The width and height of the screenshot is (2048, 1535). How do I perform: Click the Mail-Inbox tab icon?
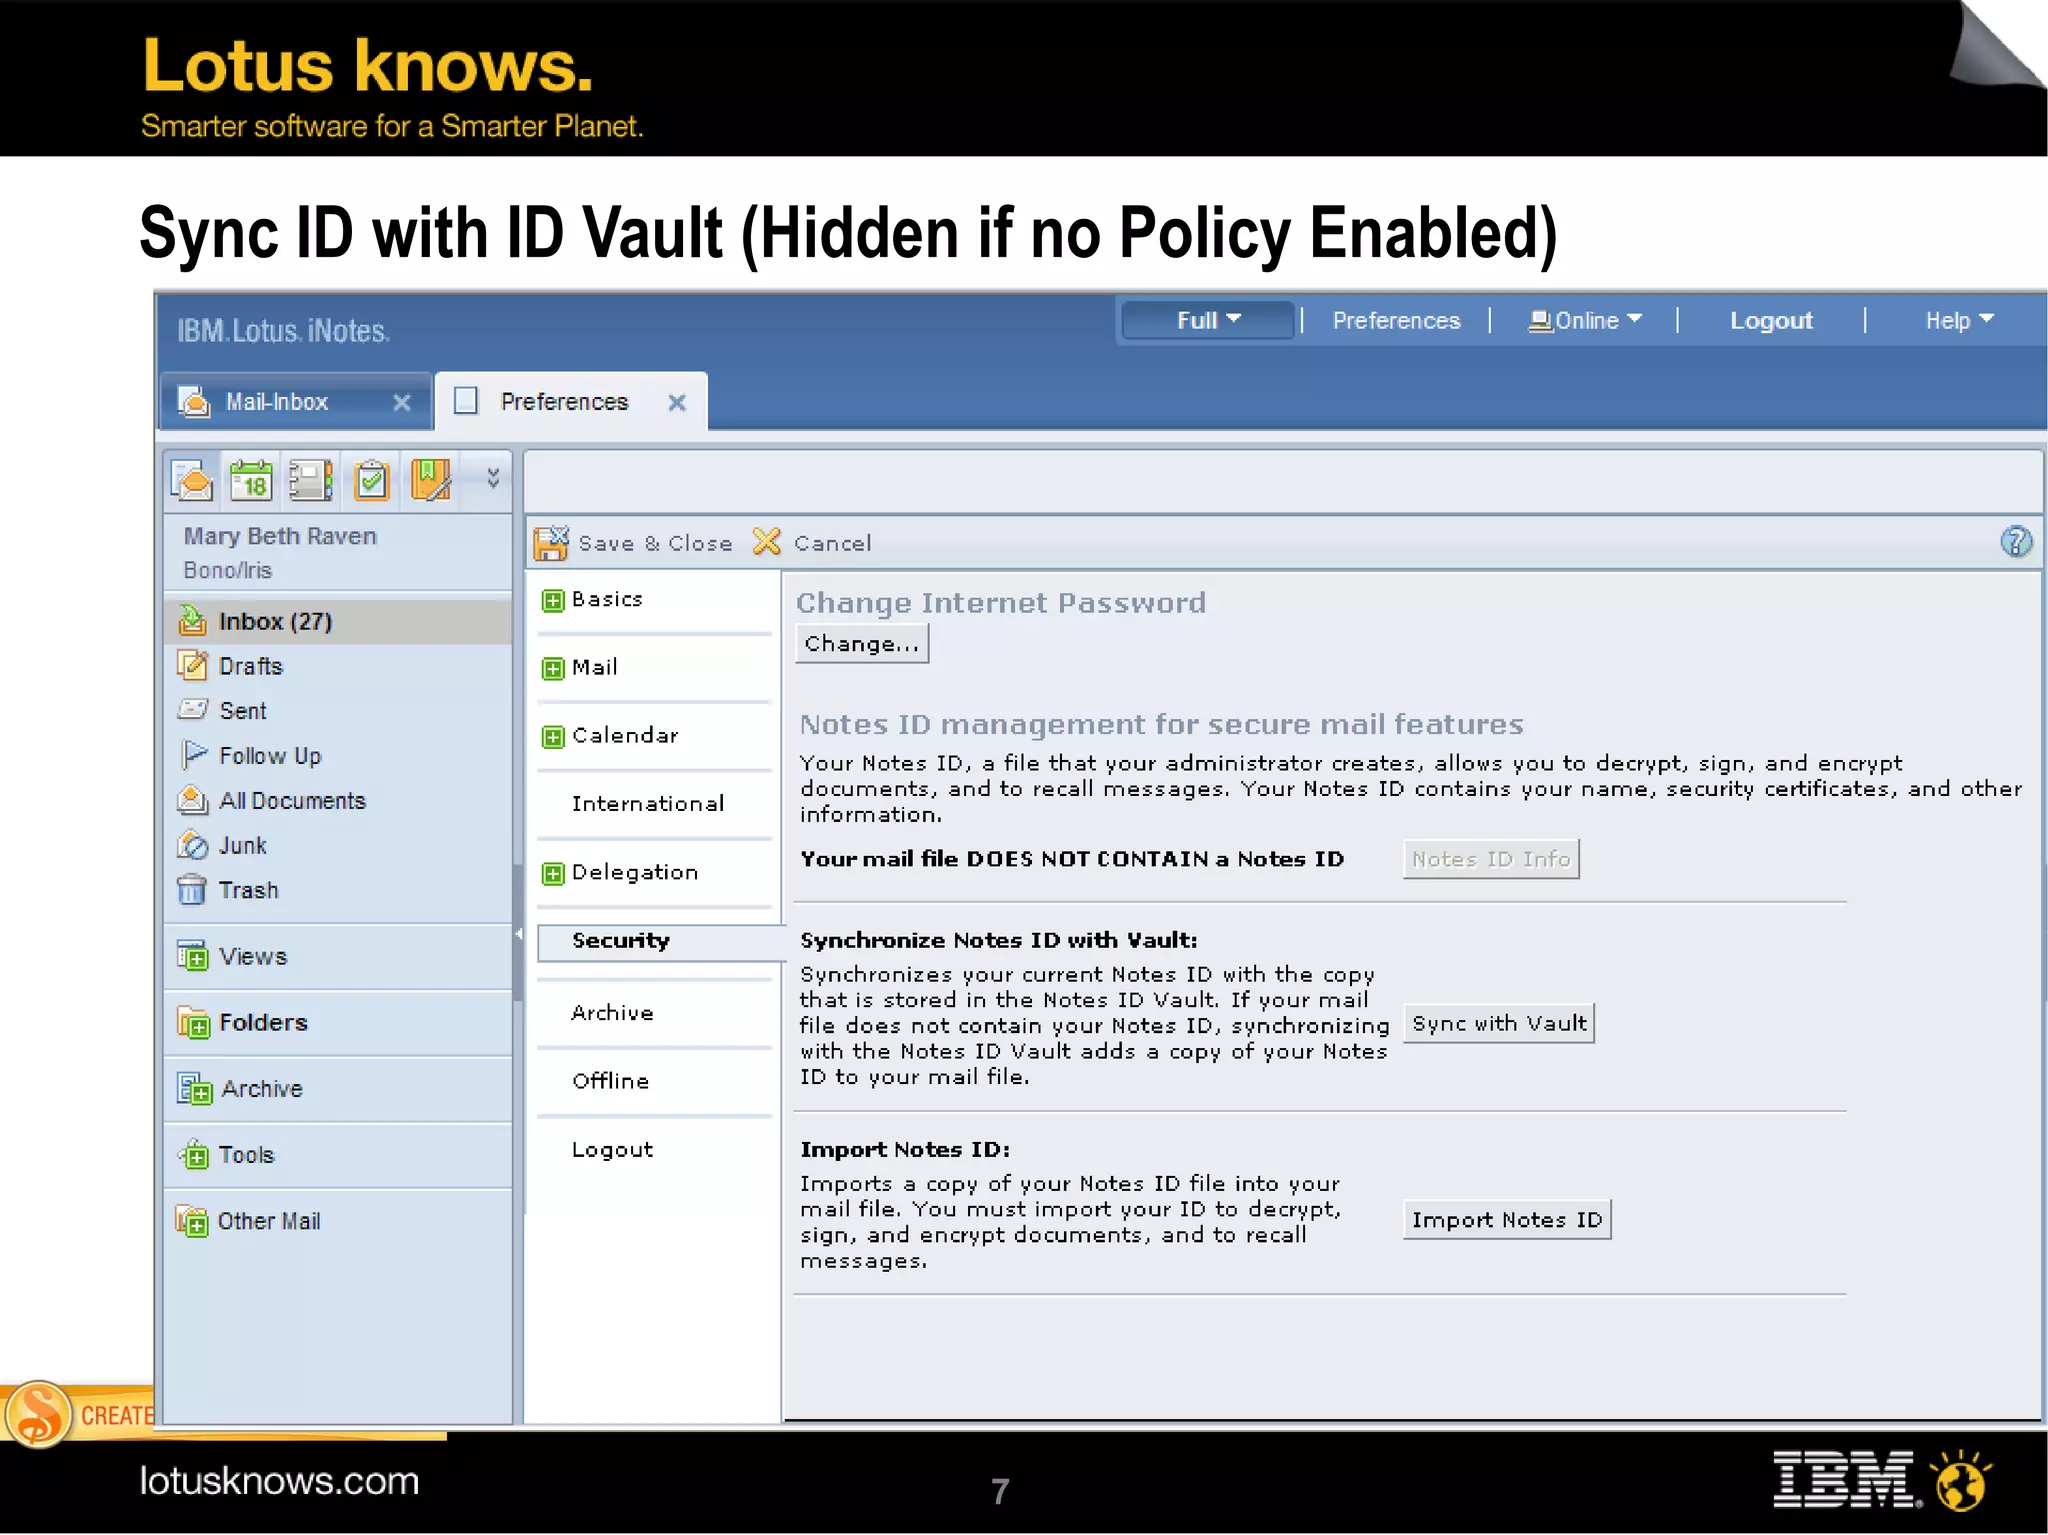(194, 402)
